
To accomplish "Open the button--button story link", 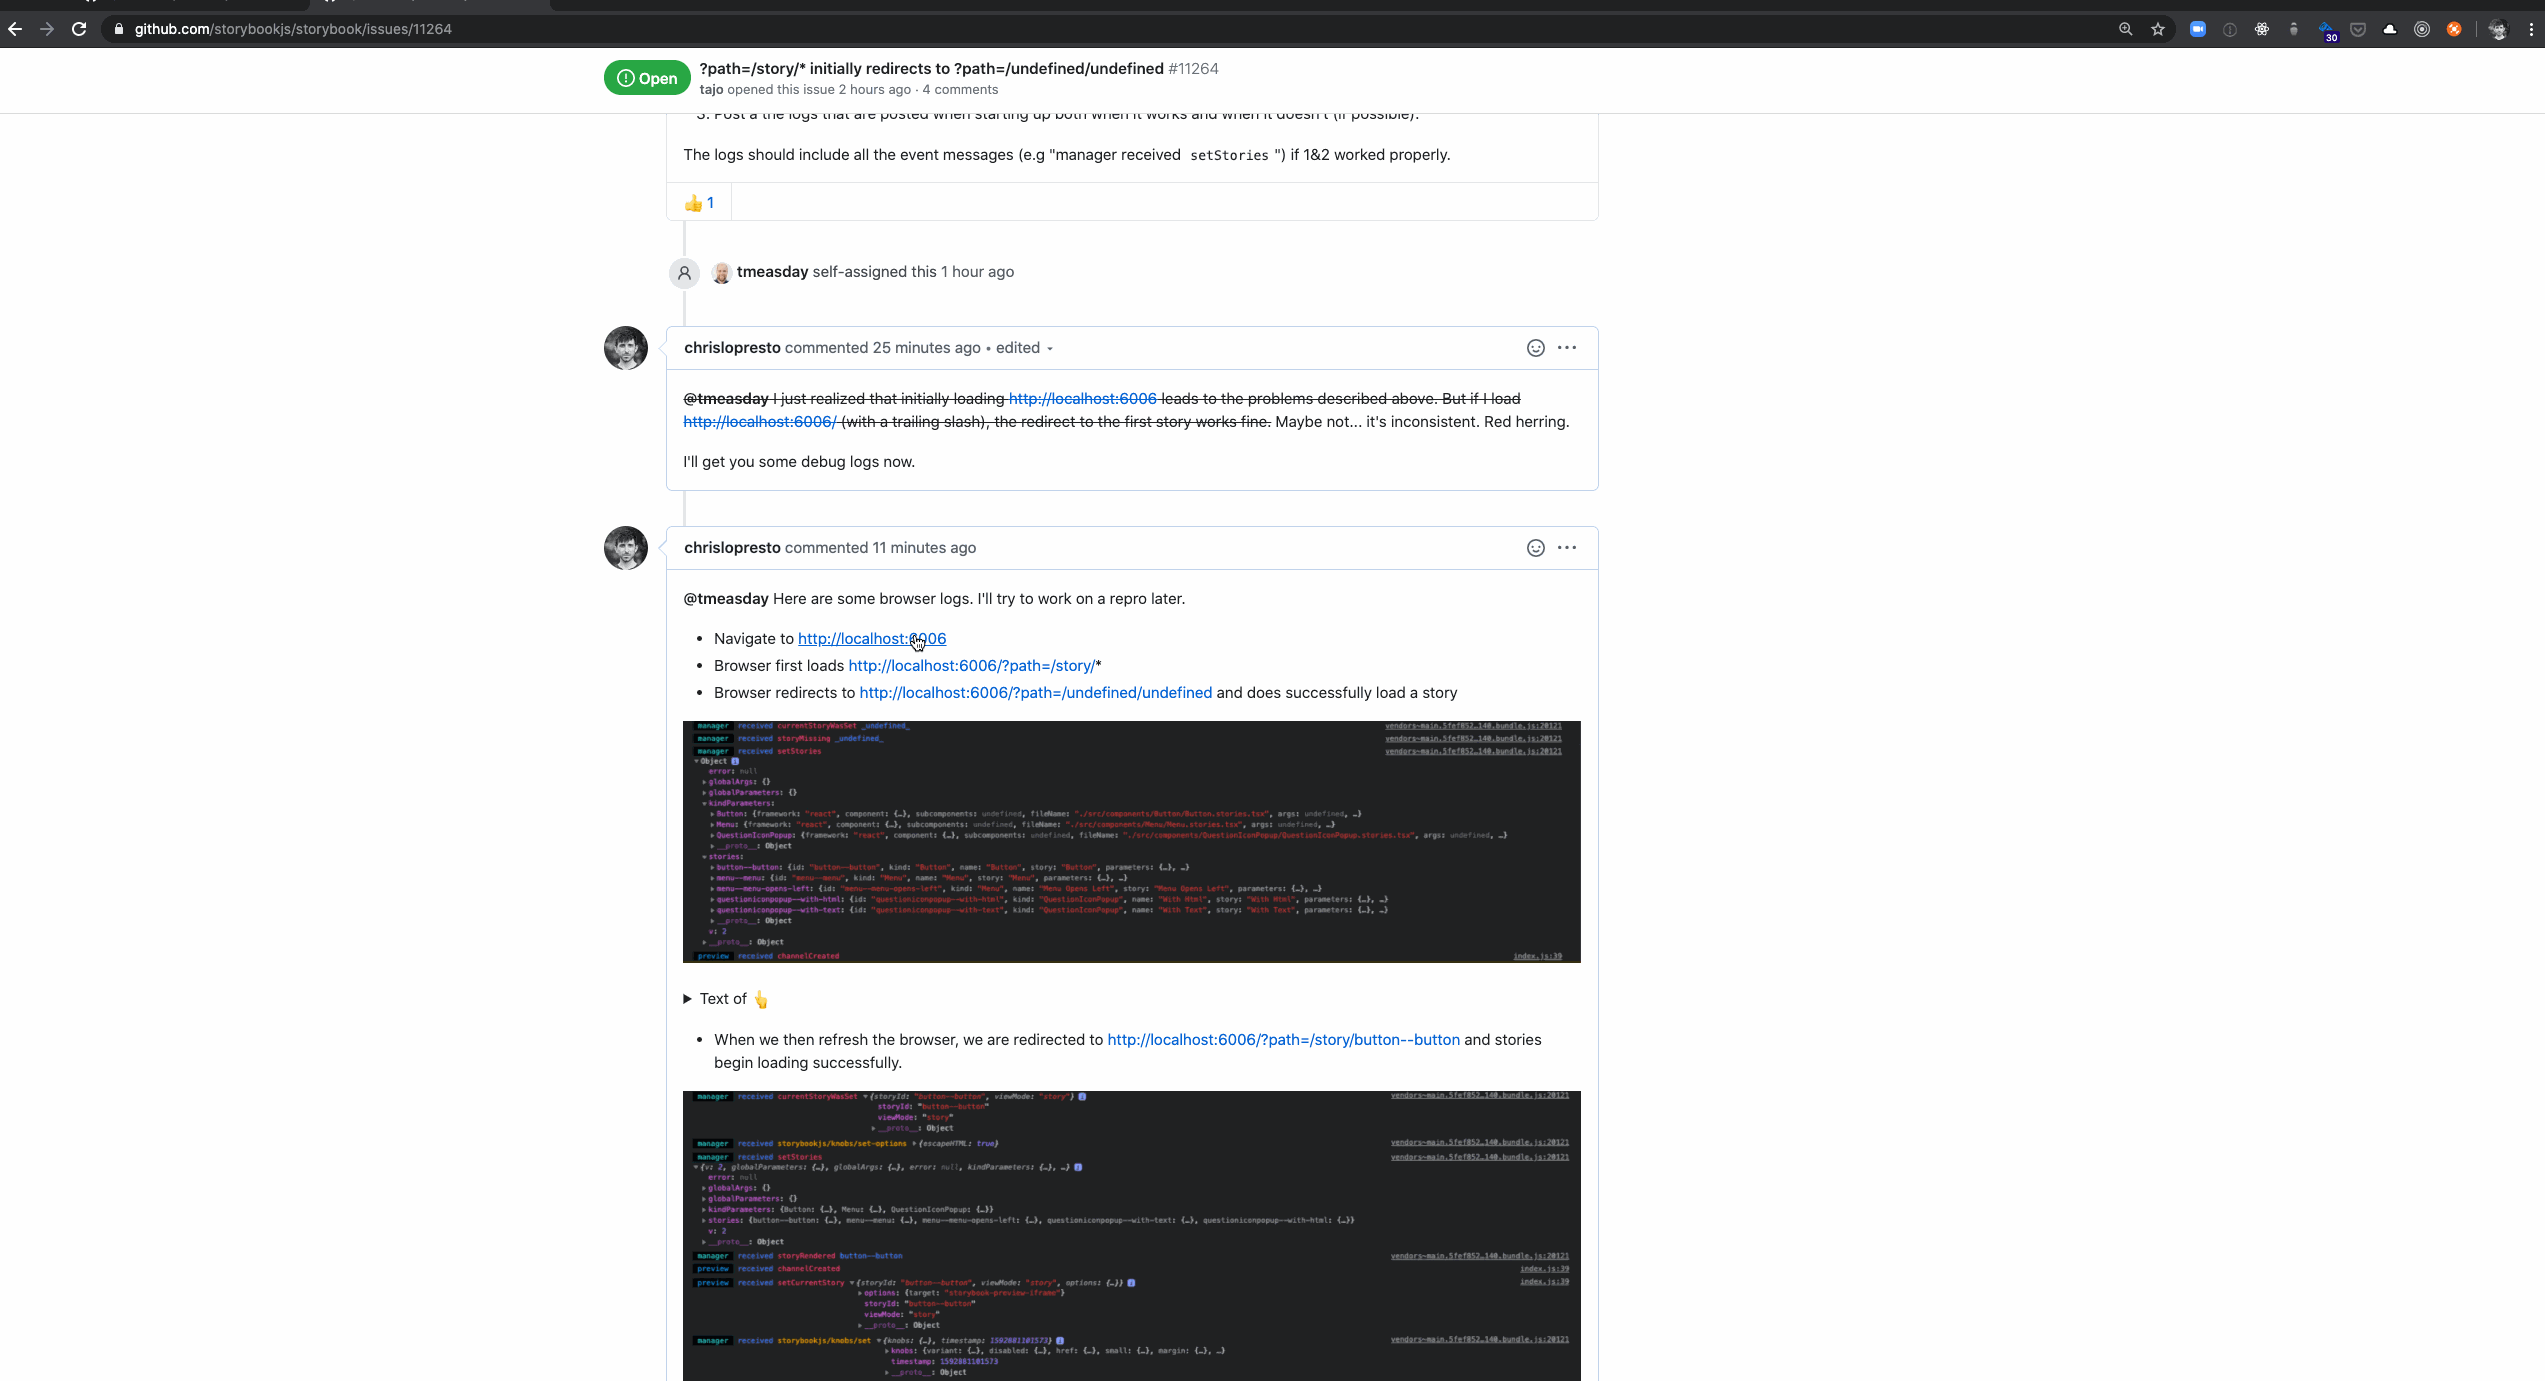I will [1283, 1040].
